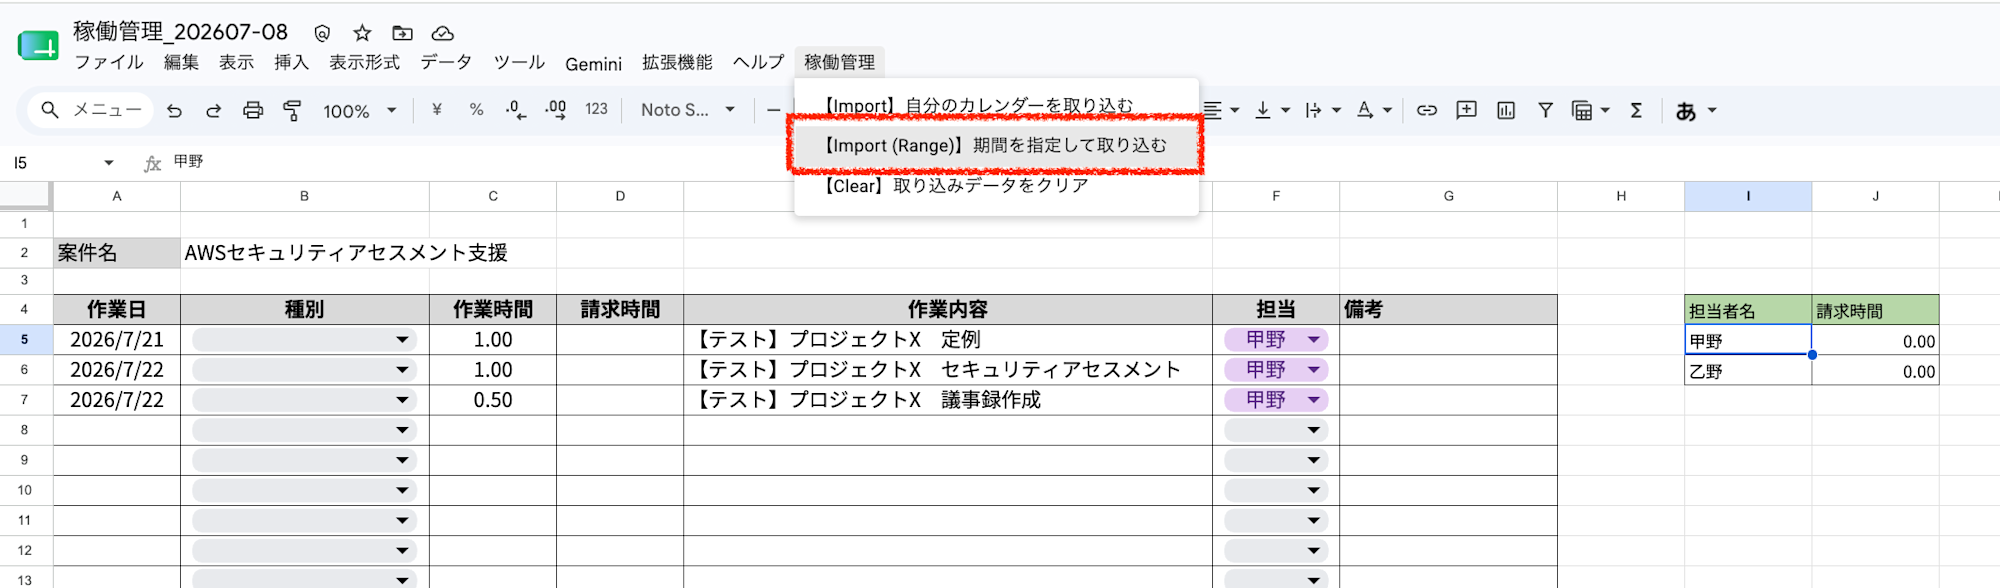Click the fx formula icon
This screenshot has width=2000, height=588.
[x=152, y=163]
